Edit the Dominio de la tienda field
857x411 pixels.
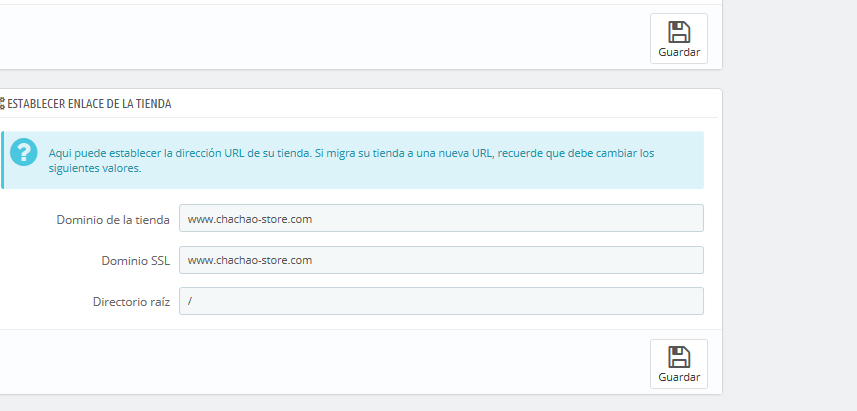tap(441, 218)
